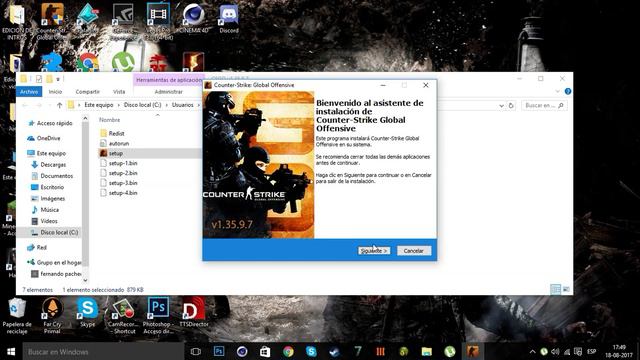The height and width of the screenshot is (360, 640).
Task: Click 'Usuarios' in the address breadcrumb
Action: click(182, 105)
